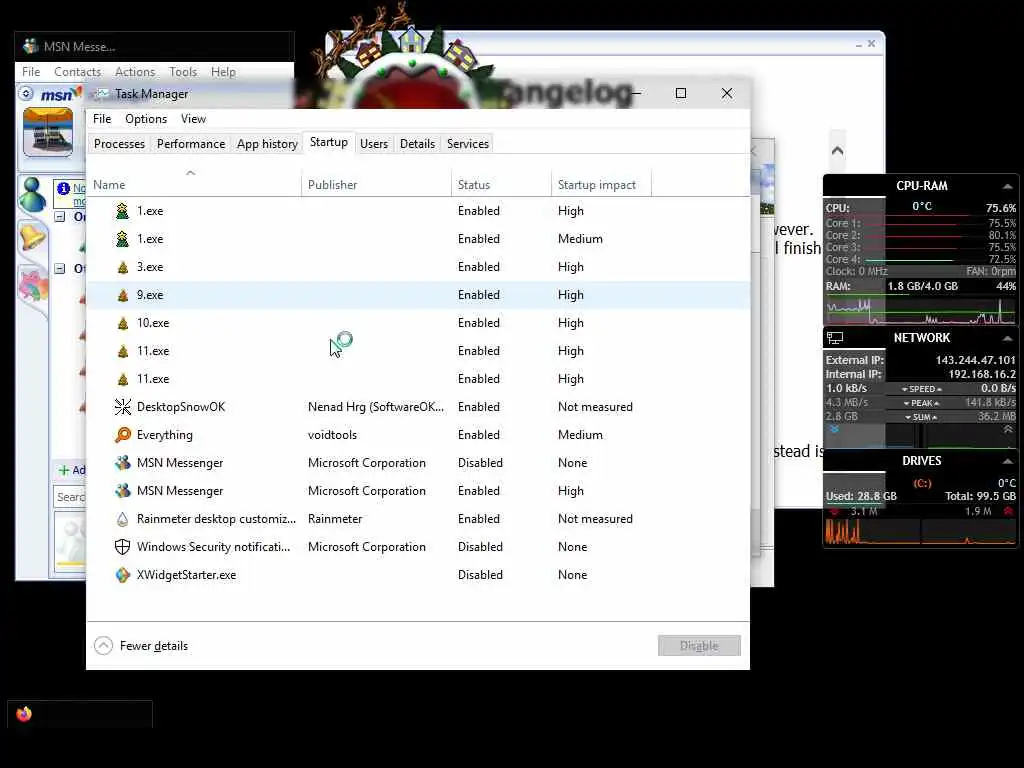Collapse the Online contacts group in MSN
This screenshot has width=1024, height=768.
(59, 217)
